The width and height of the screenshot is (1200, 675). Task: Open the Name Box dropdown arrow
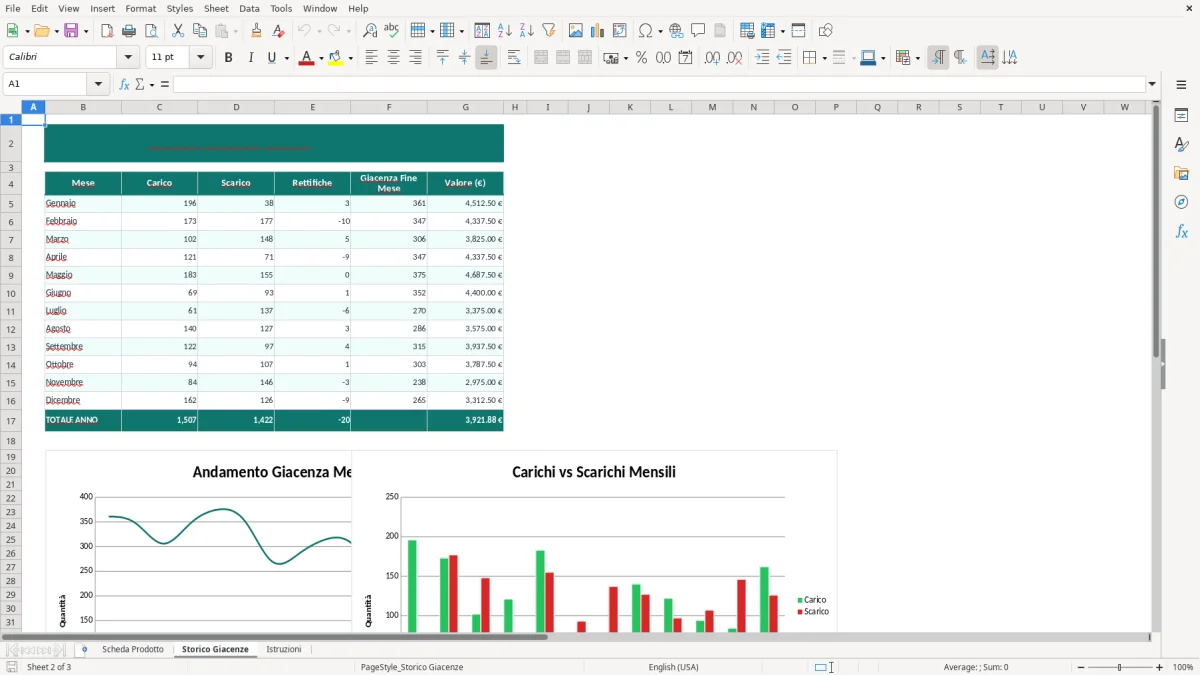coord(98,84)
